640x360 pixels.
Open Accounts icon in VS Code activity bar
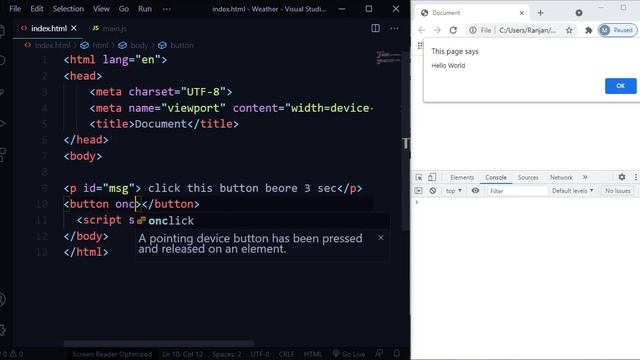tap(2, 300)
